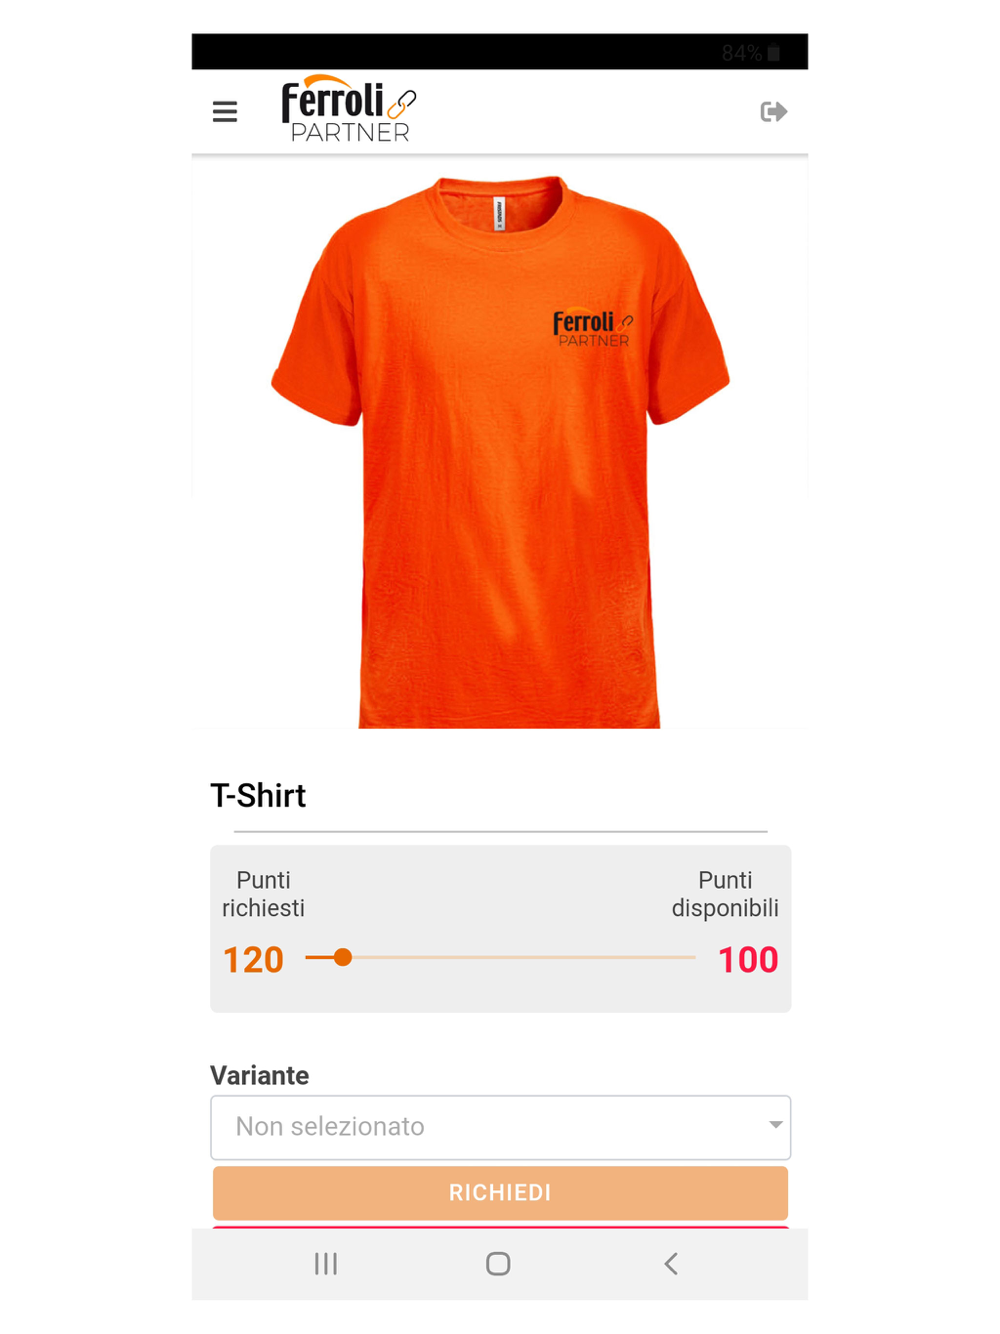This screenshot has height=1334, width=1000.
Task: Tap the Android home button icon
Action: click(x=498, y=1264)
